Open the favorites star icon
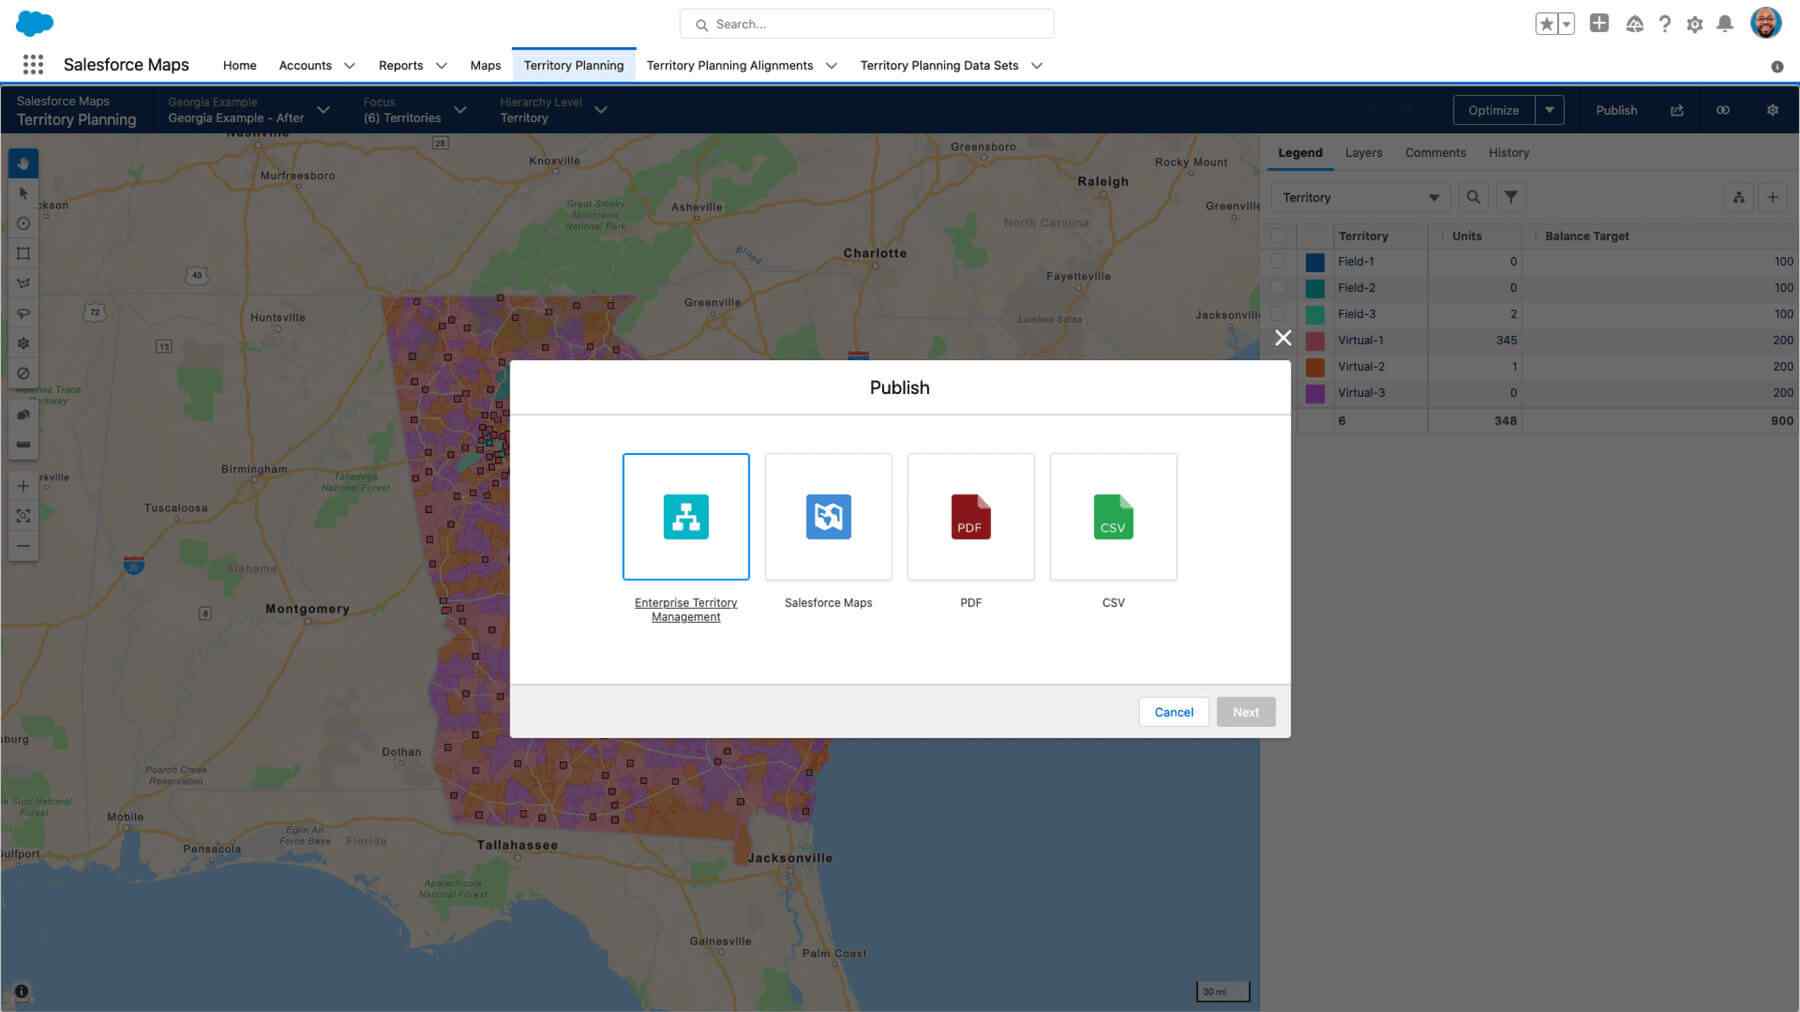 [1546, 24]
